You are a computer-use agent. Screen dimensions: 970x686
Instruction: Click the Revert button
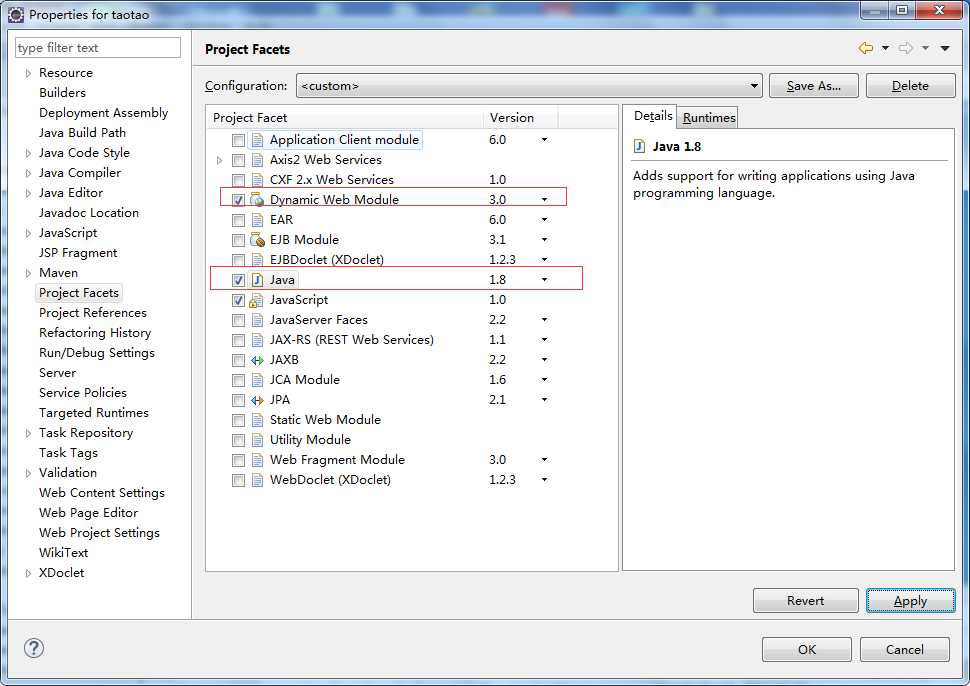805,601
